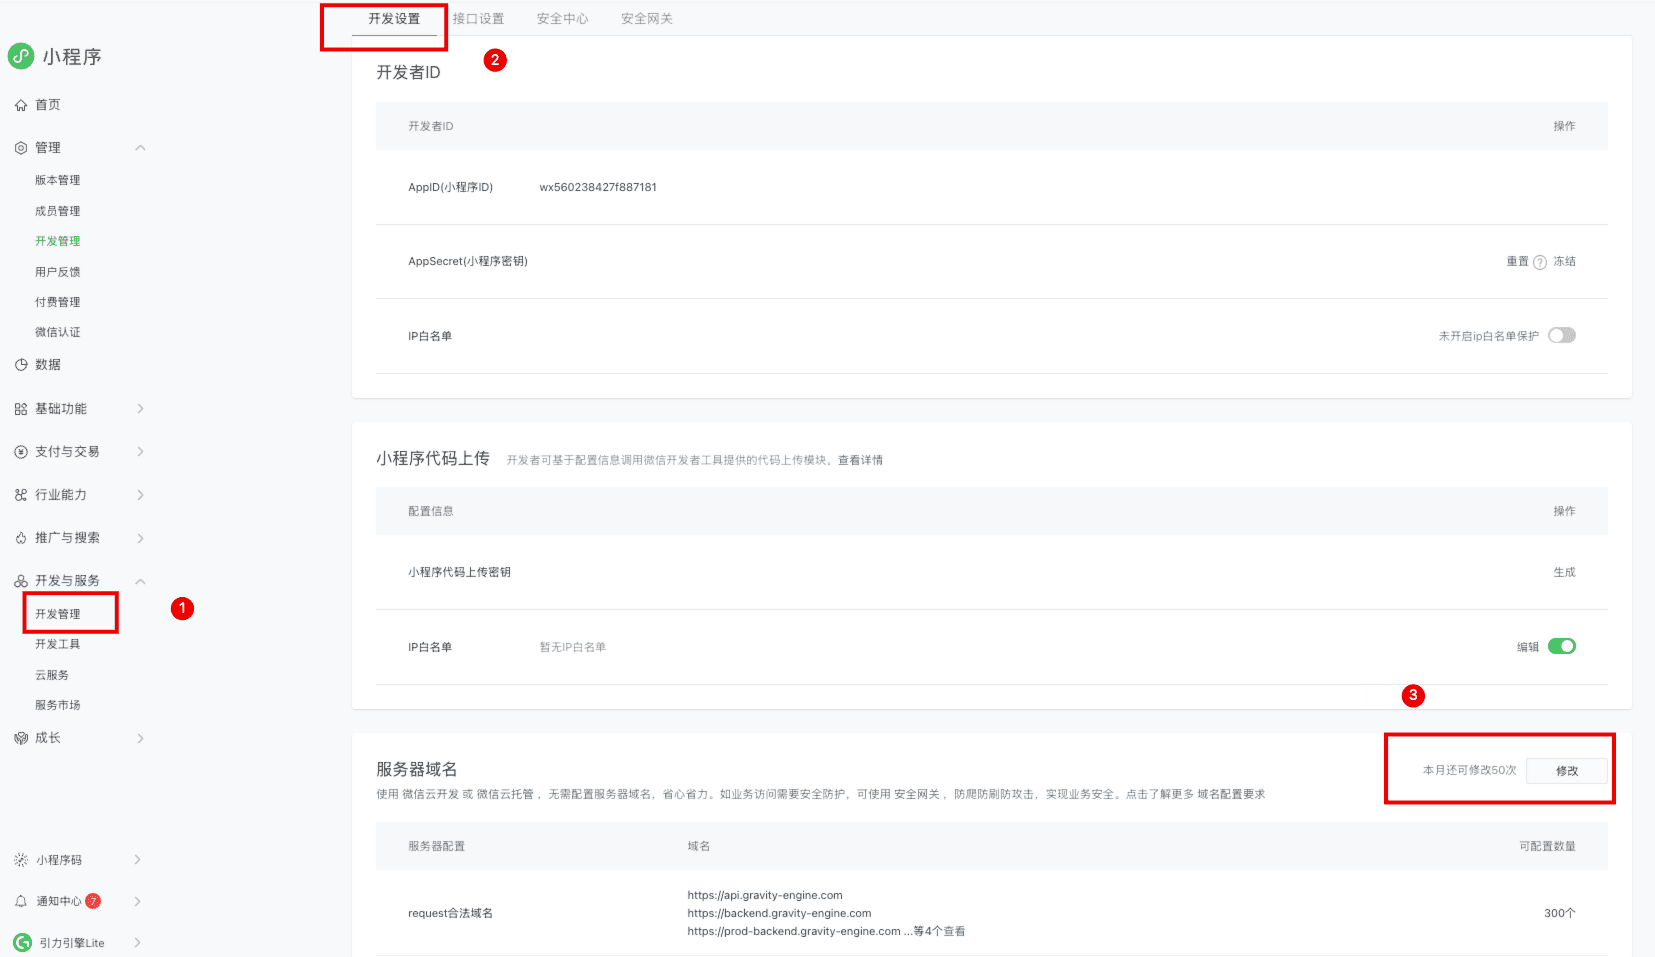Expand the 推广与搜索 menu chevron
Viewport: 1655px width, 957px height.
[x=140, y=538]
